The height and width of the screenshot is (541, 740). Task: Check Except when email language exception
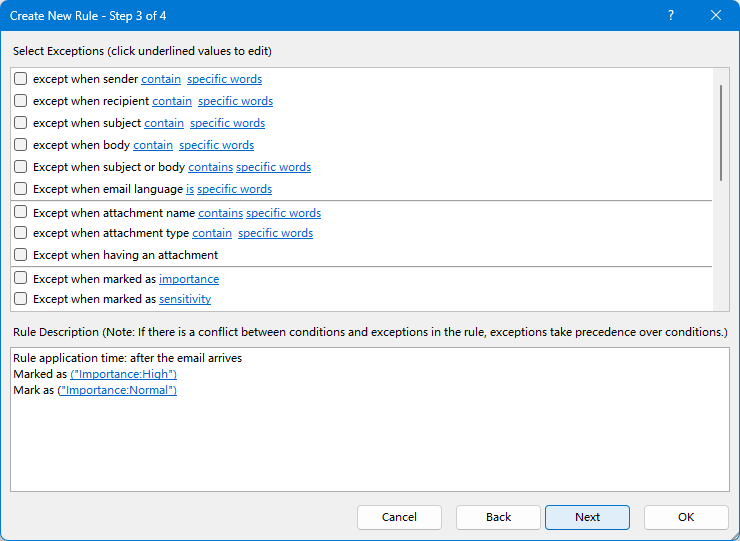(x=20, y=189)
